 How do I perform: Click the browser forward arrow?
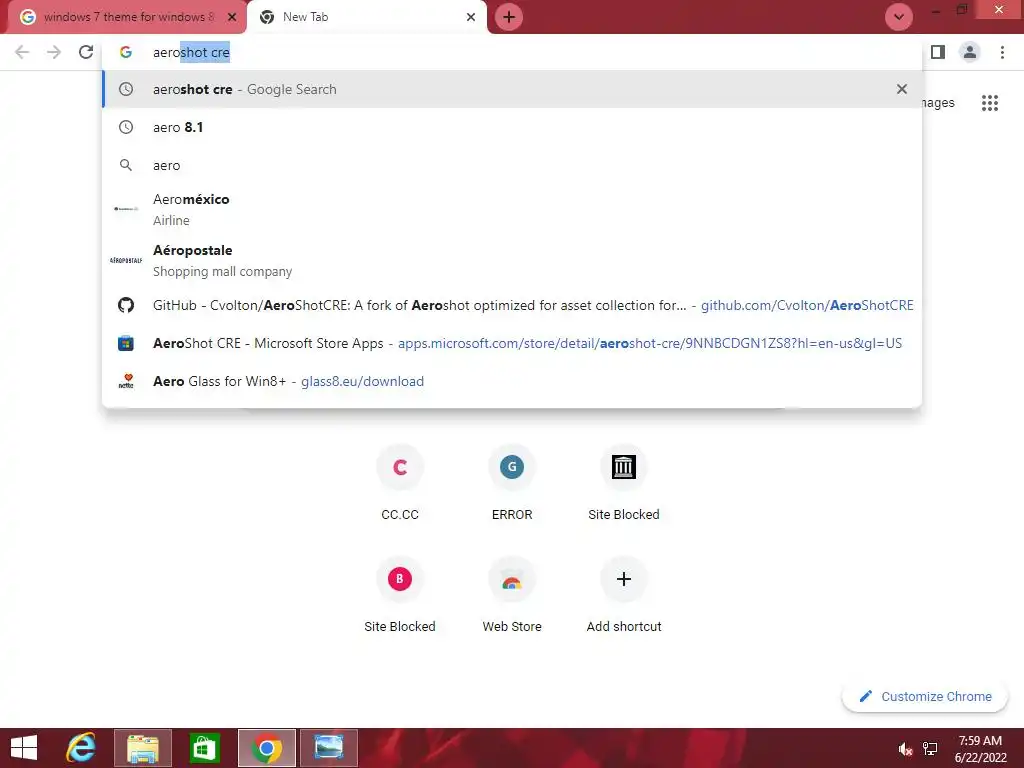click(x=54, y=52)
